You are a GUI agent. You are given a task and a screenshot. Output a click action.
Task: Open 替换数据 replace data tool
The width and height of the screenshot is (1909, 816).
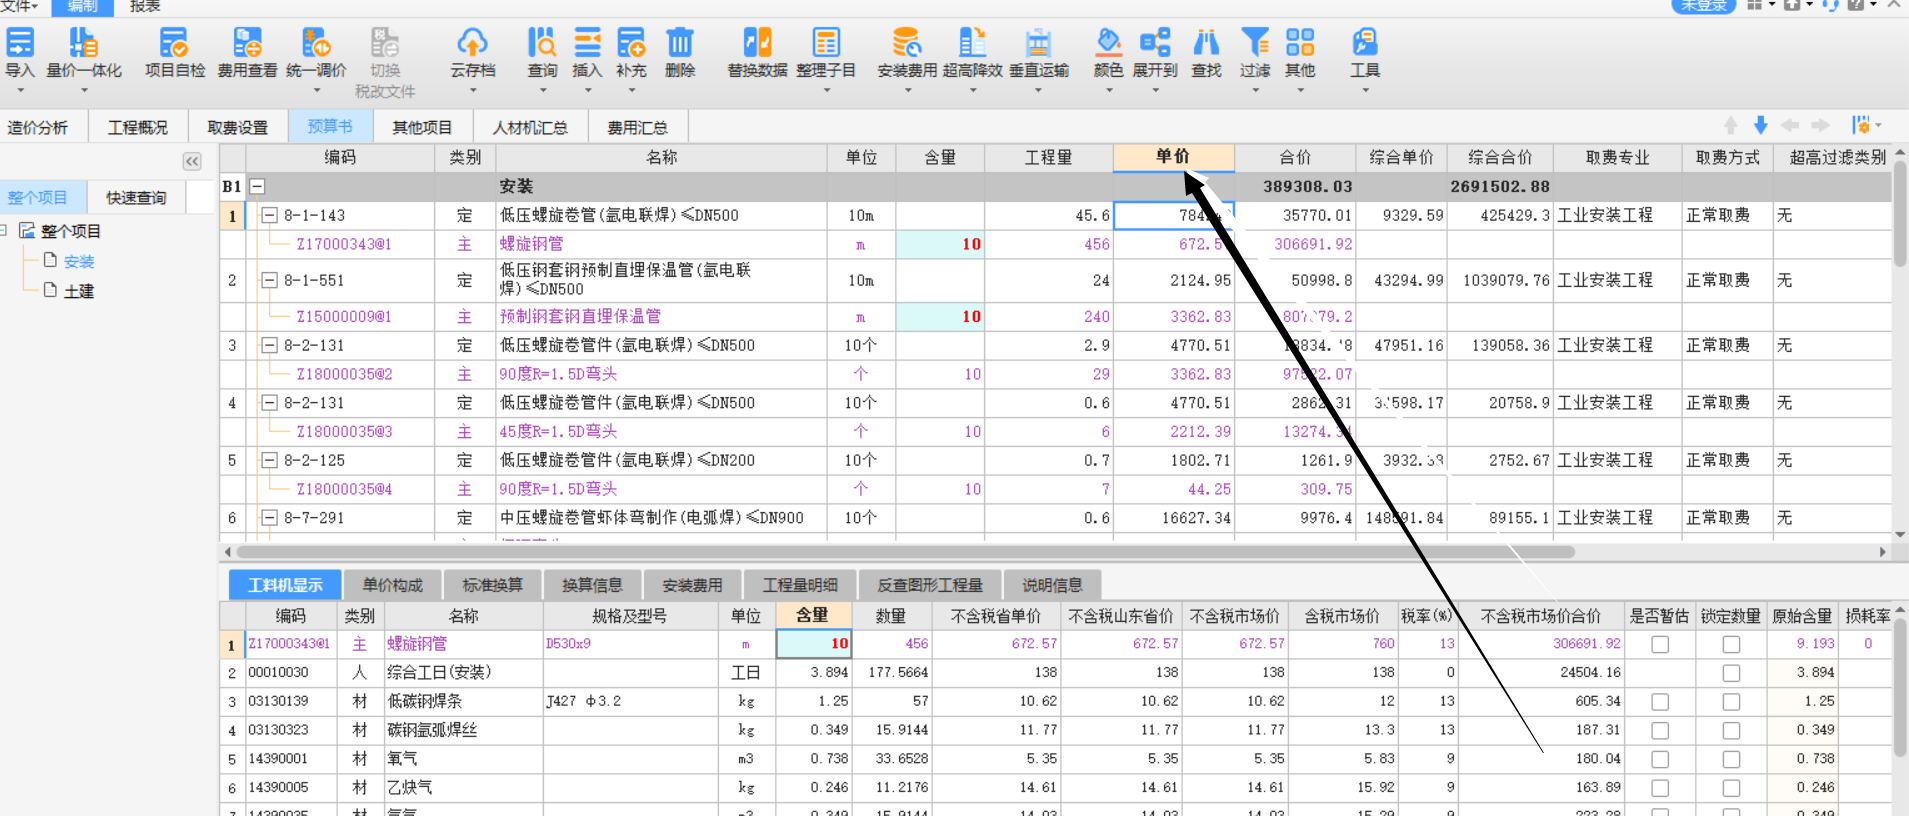757,44
